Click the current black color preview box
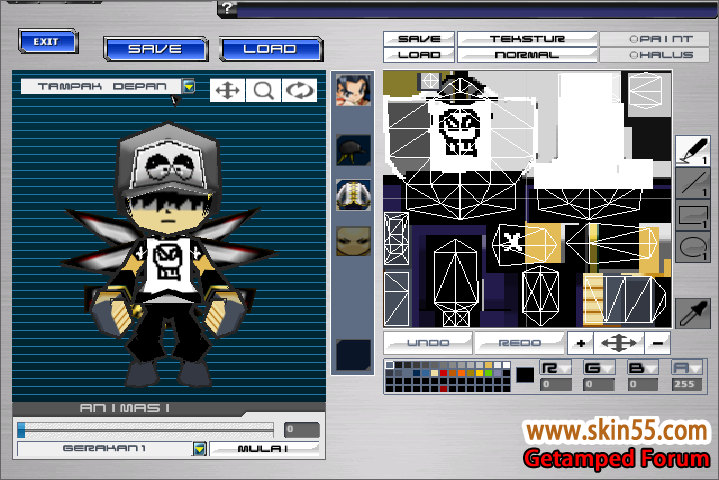719x480 pixels. 525,375
